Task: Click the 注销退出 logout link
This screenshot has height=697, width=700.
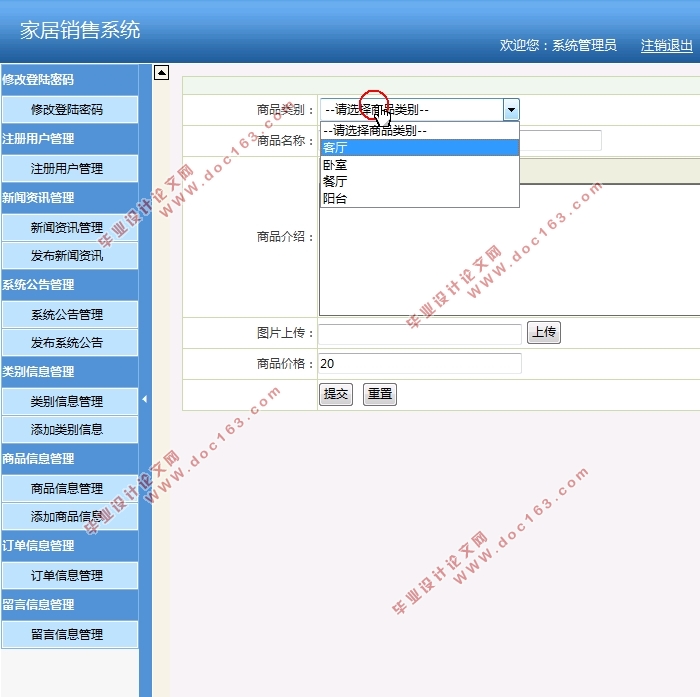Action: (x=667, y=45)
